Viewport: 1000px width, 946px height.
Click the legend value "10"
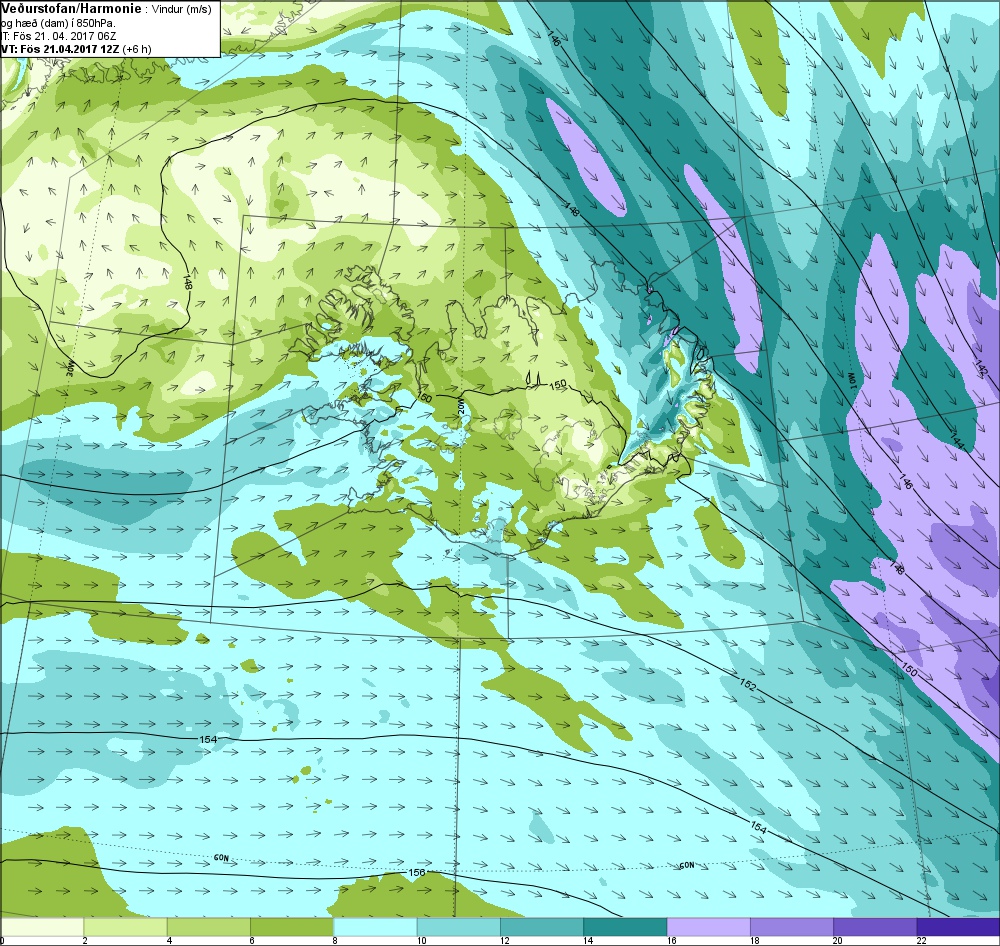421,940
